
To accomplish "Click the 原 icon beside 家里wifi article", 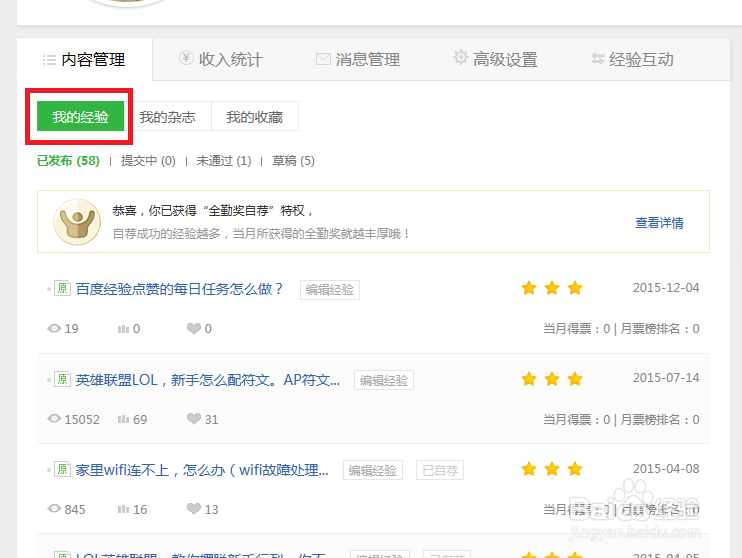I will (x=62, y=469).
